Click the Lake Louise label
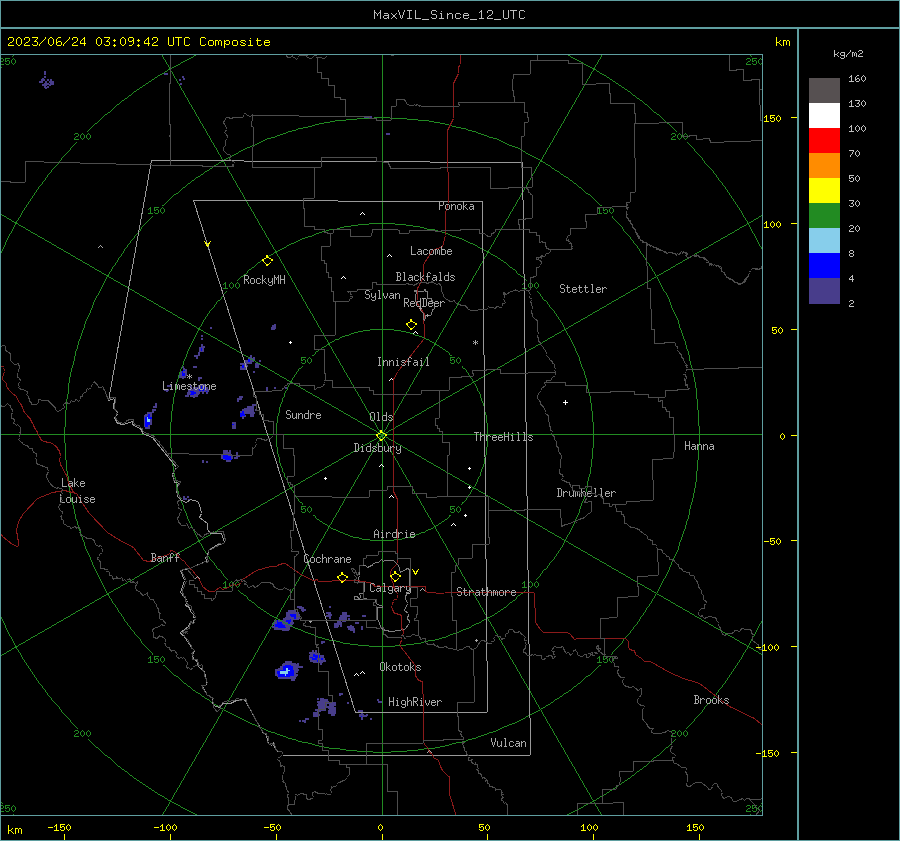 coord(77,491)
